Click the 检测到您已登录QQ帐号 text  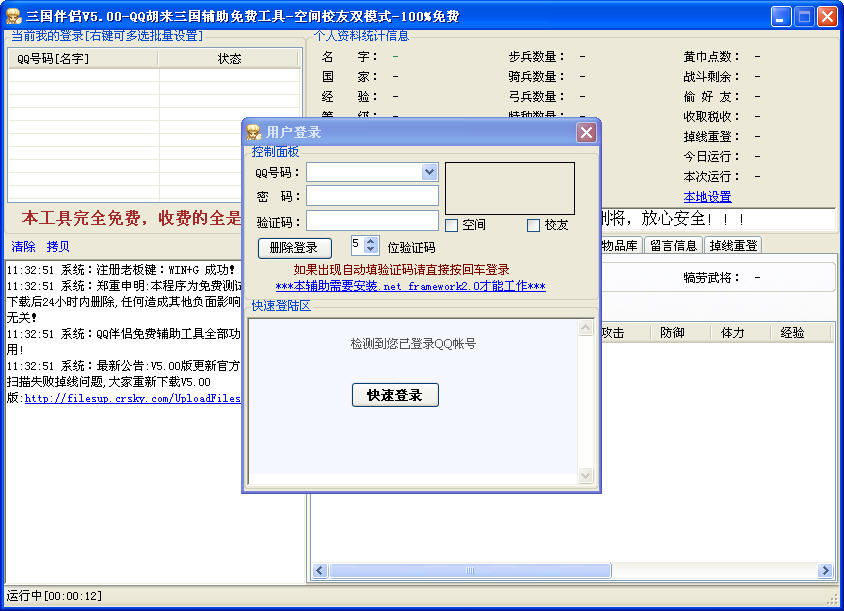(413, 343)
